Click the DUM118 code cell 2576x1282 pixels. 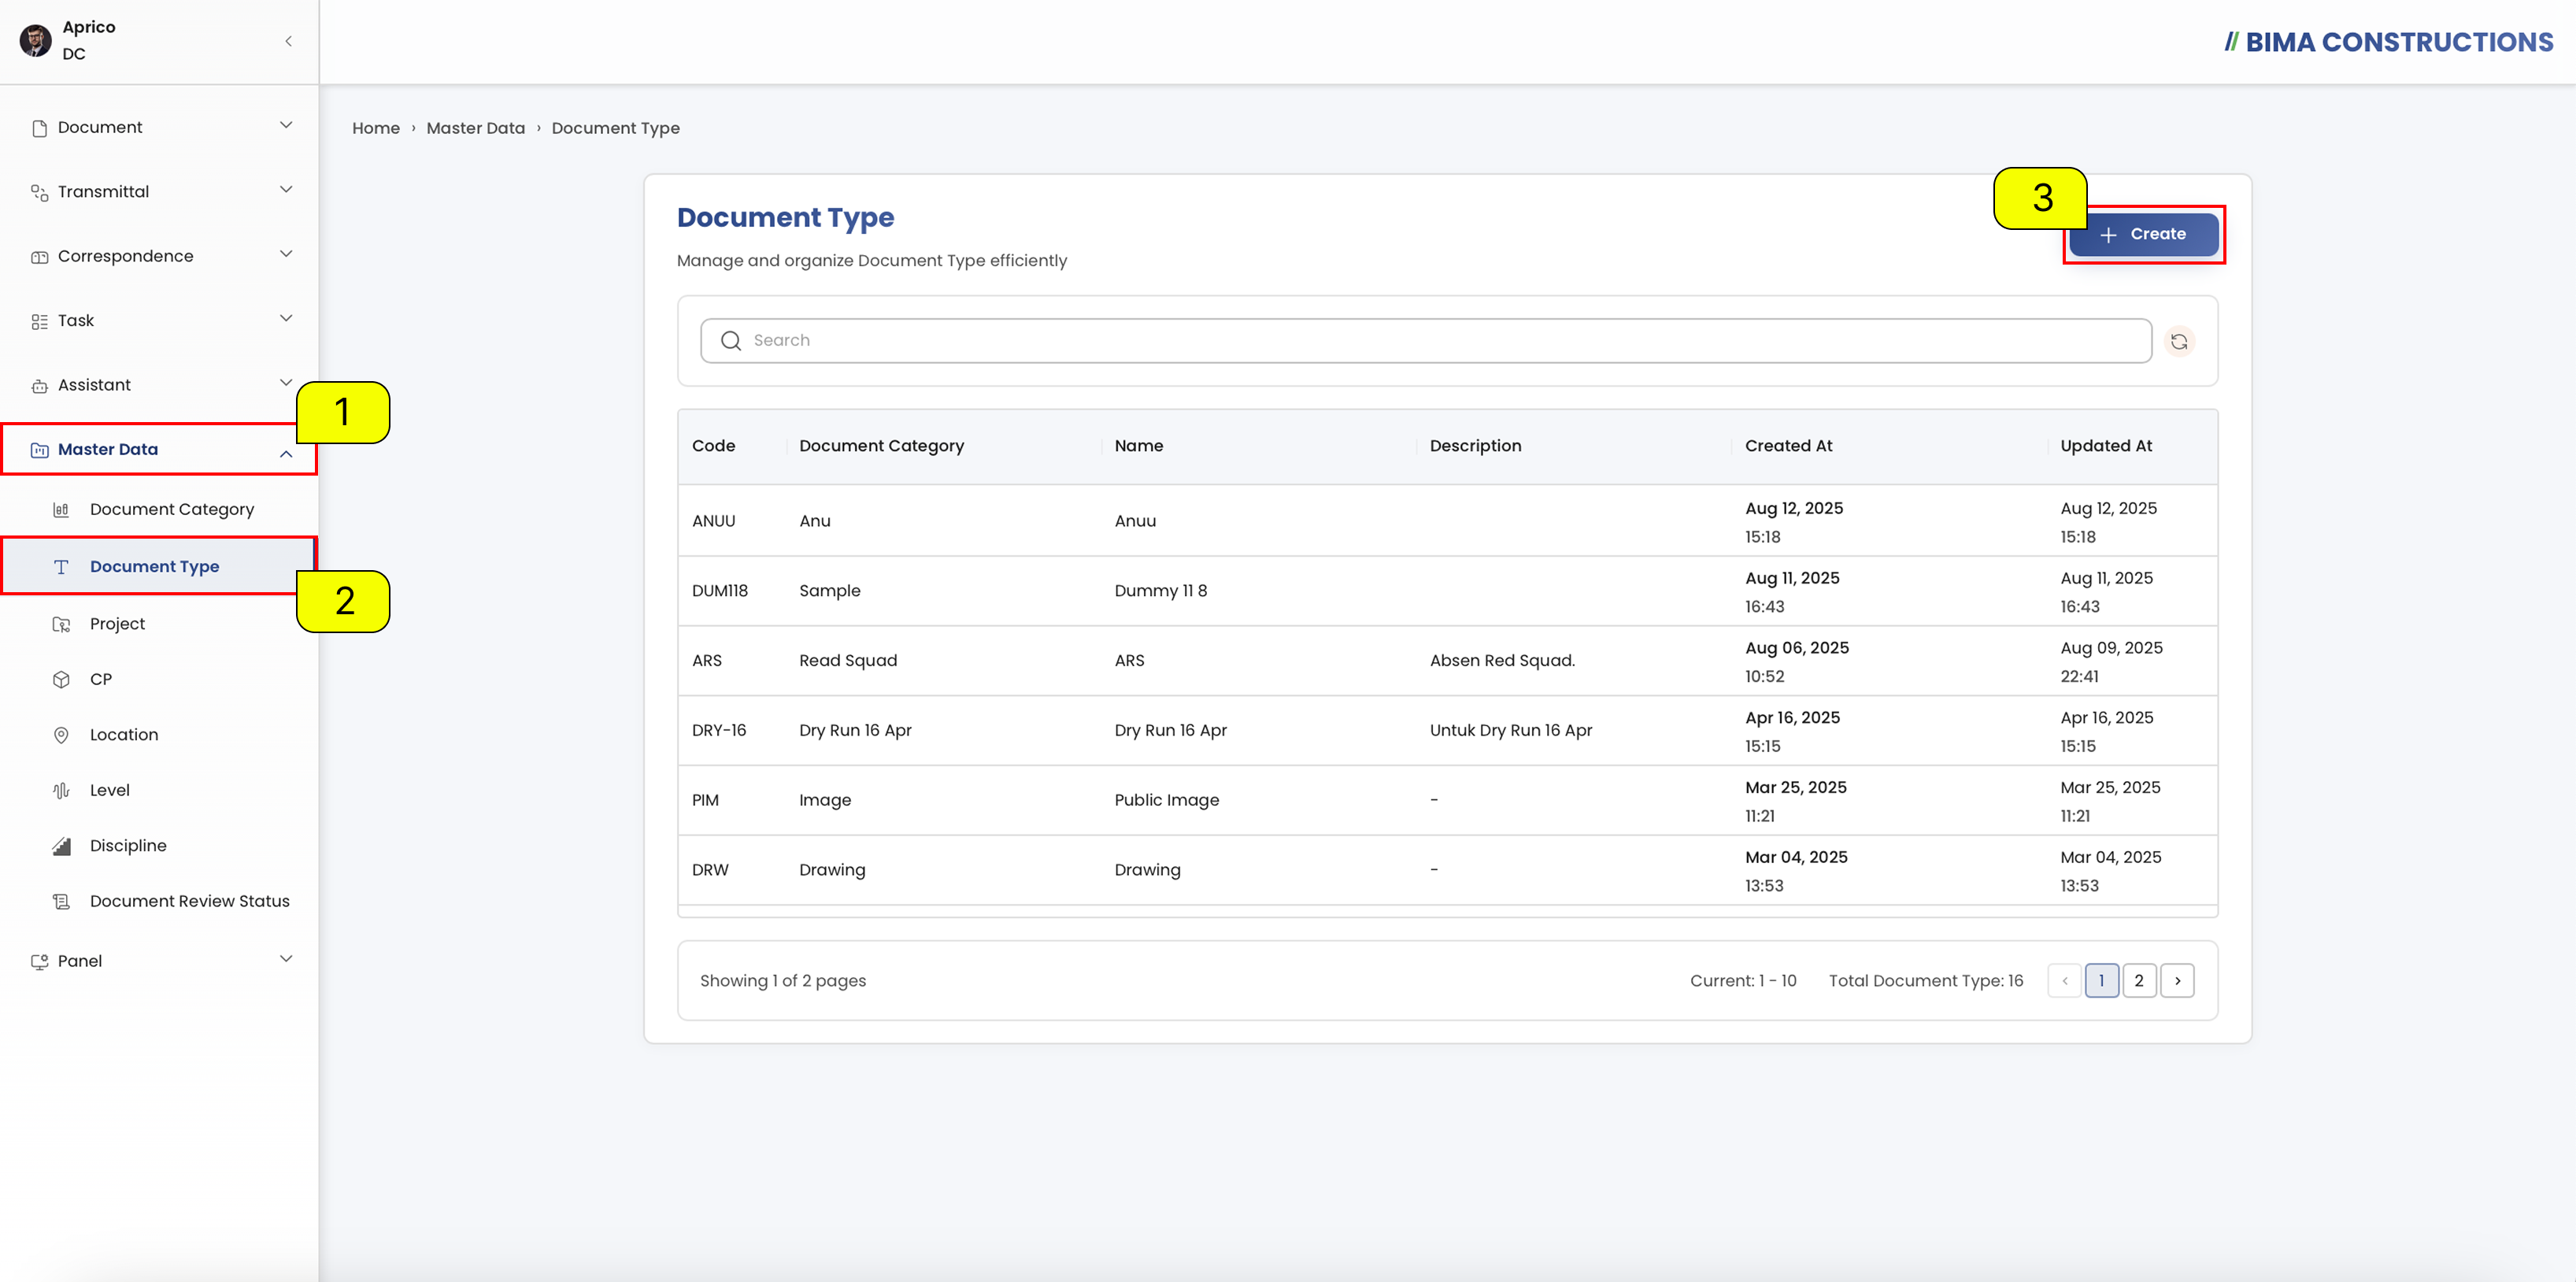pyautogui.click(x=719, y=591)
